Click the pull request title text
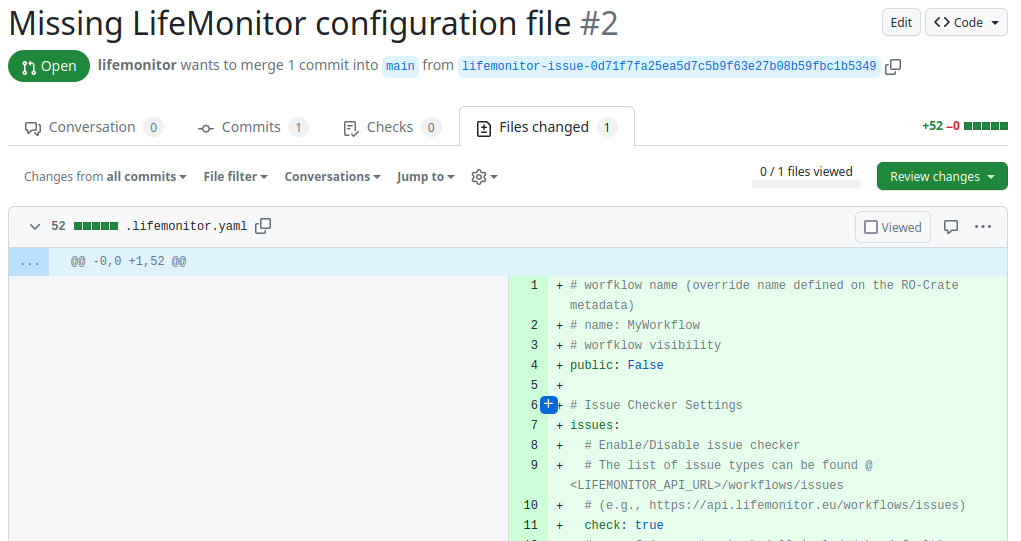Viewport: 1021px width, 541px height. point(290,24)
